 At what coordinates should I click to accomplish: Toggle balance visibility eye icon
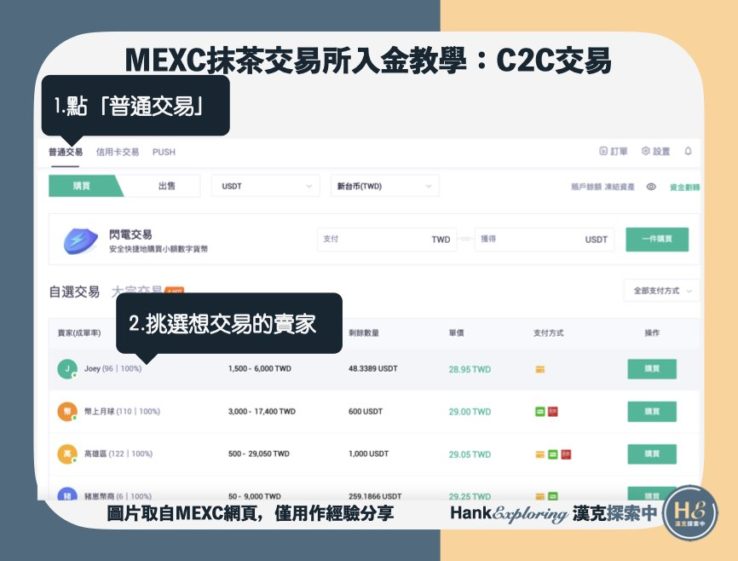651,187
